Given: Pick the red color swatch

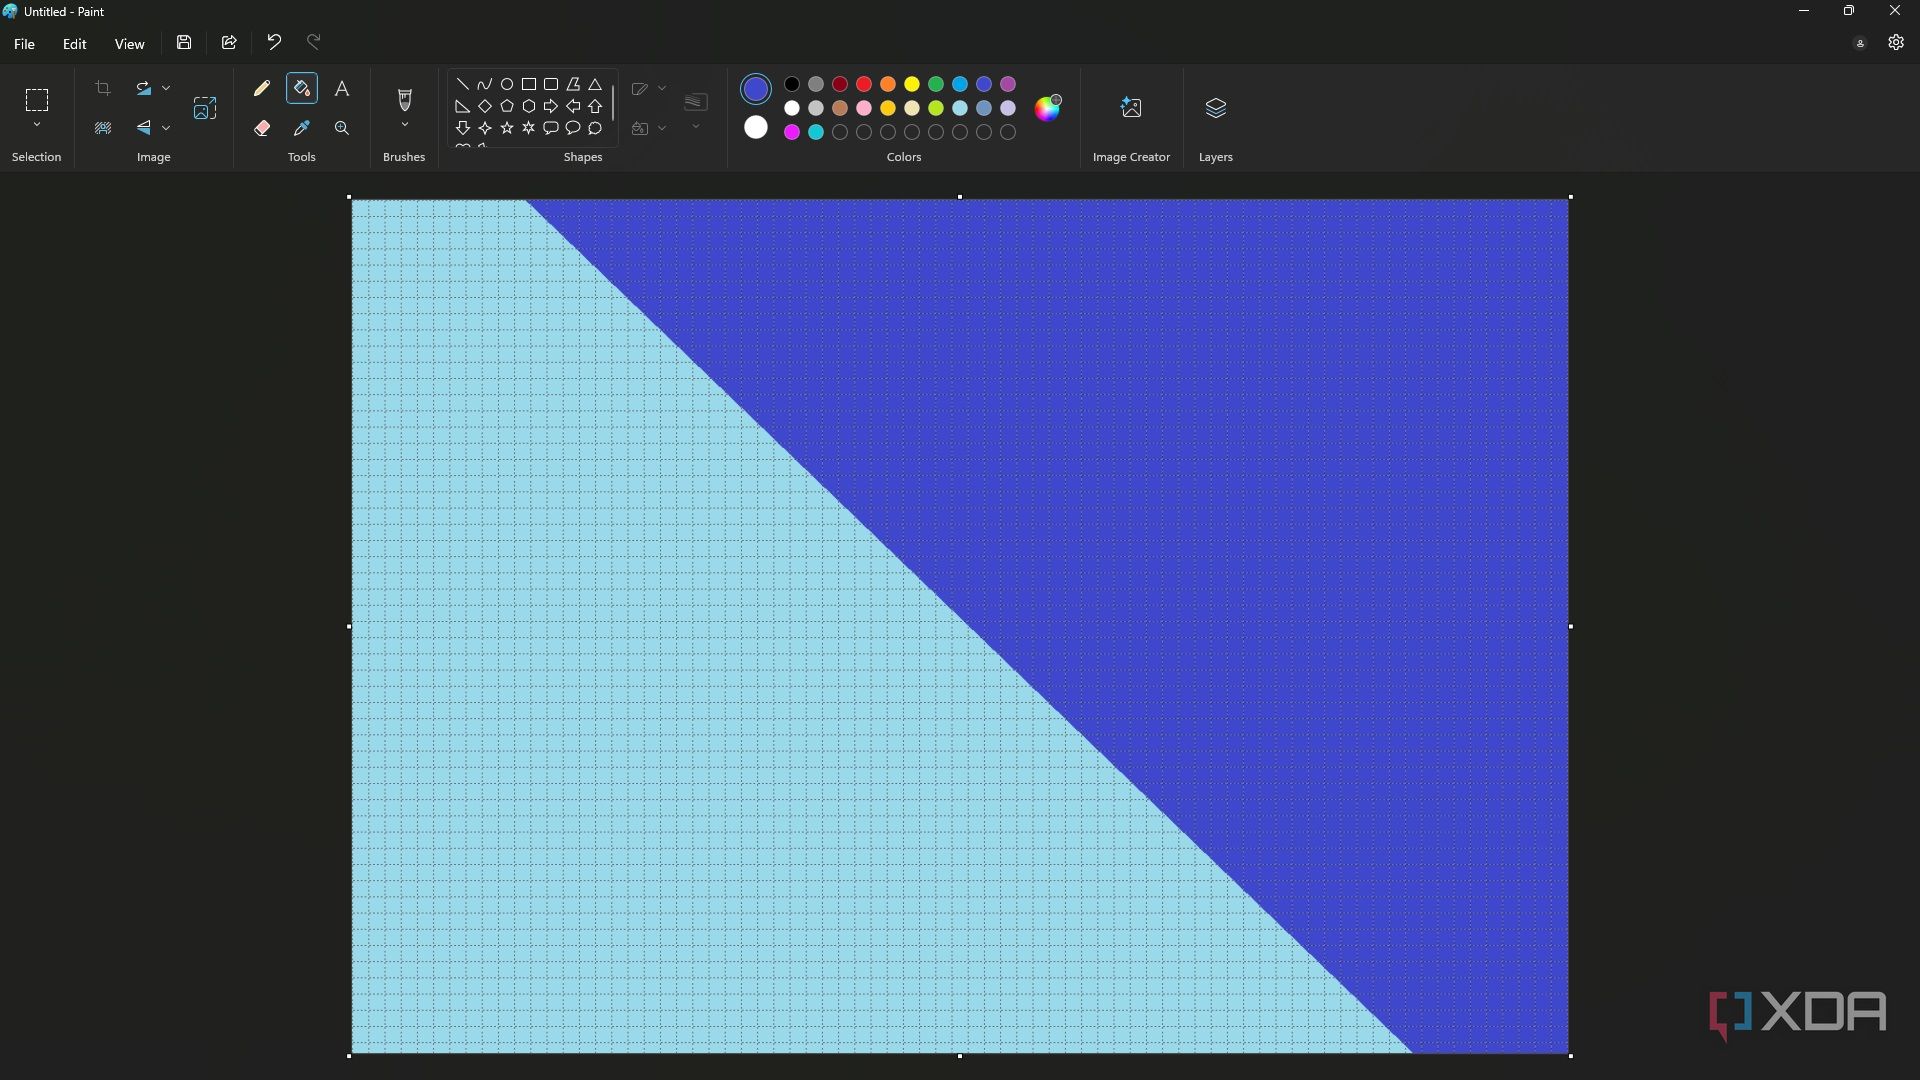Looking at the screenshot, I should pyautogui.click(x=864, y=84).
